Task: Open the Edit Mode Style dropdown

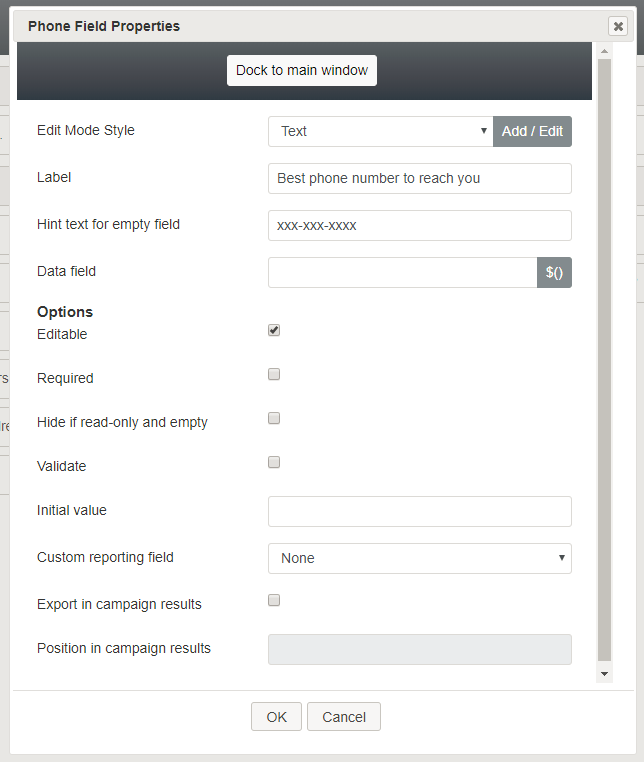Action: 381,131
